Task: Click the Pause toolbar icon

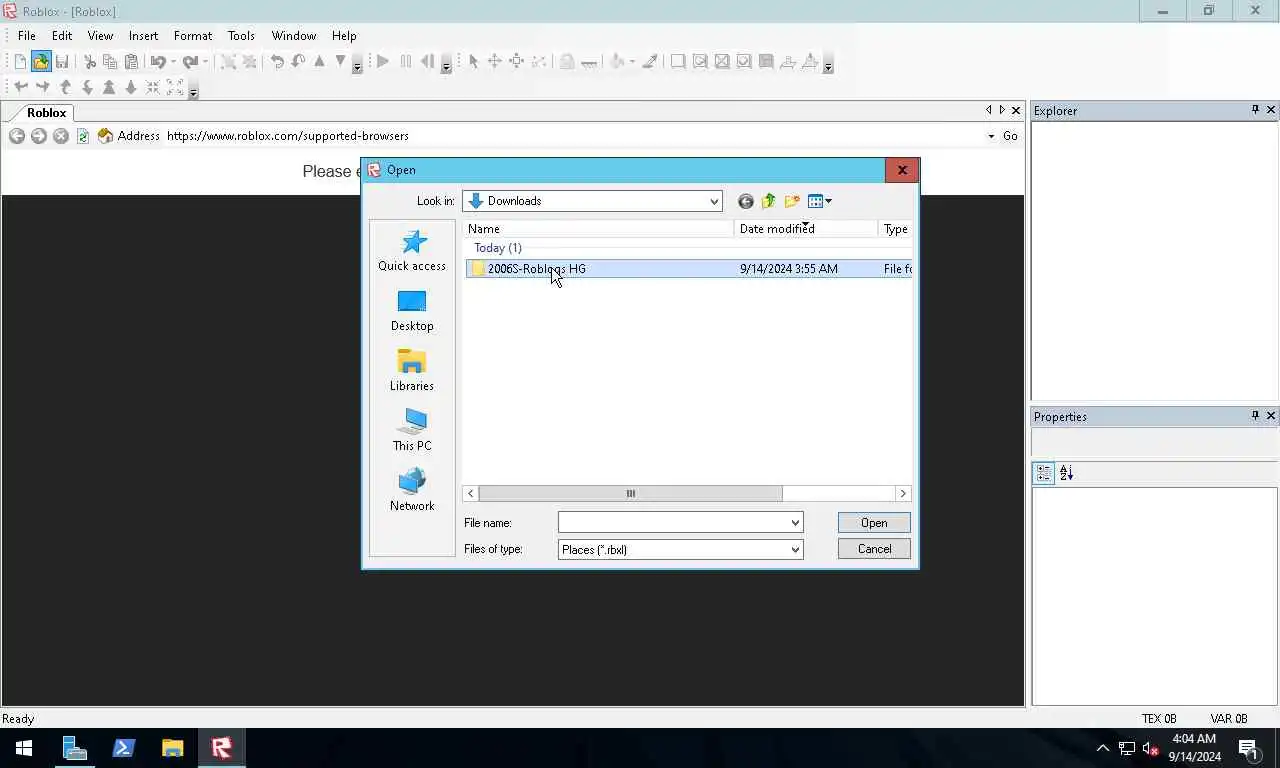Action: coord(405,62)
